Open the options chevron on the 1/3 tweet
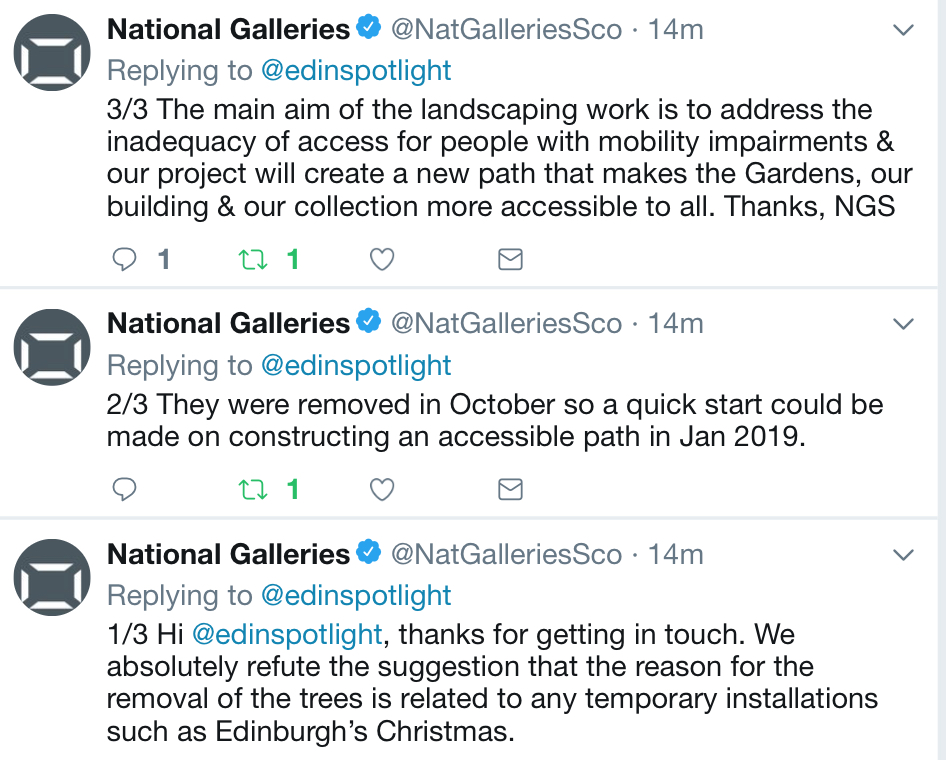This screenshot has height=760, width=946. pos(903,555)
